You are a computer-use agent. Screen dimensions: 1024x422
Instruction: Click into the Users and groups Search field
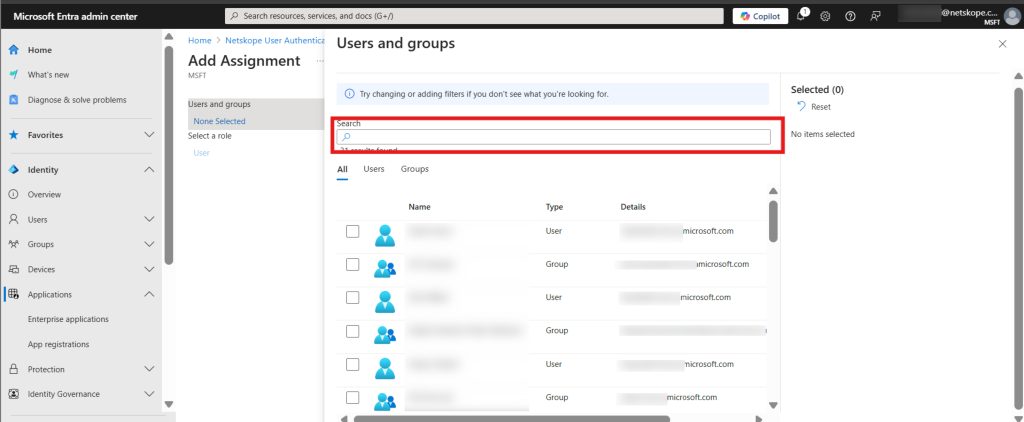554,137
